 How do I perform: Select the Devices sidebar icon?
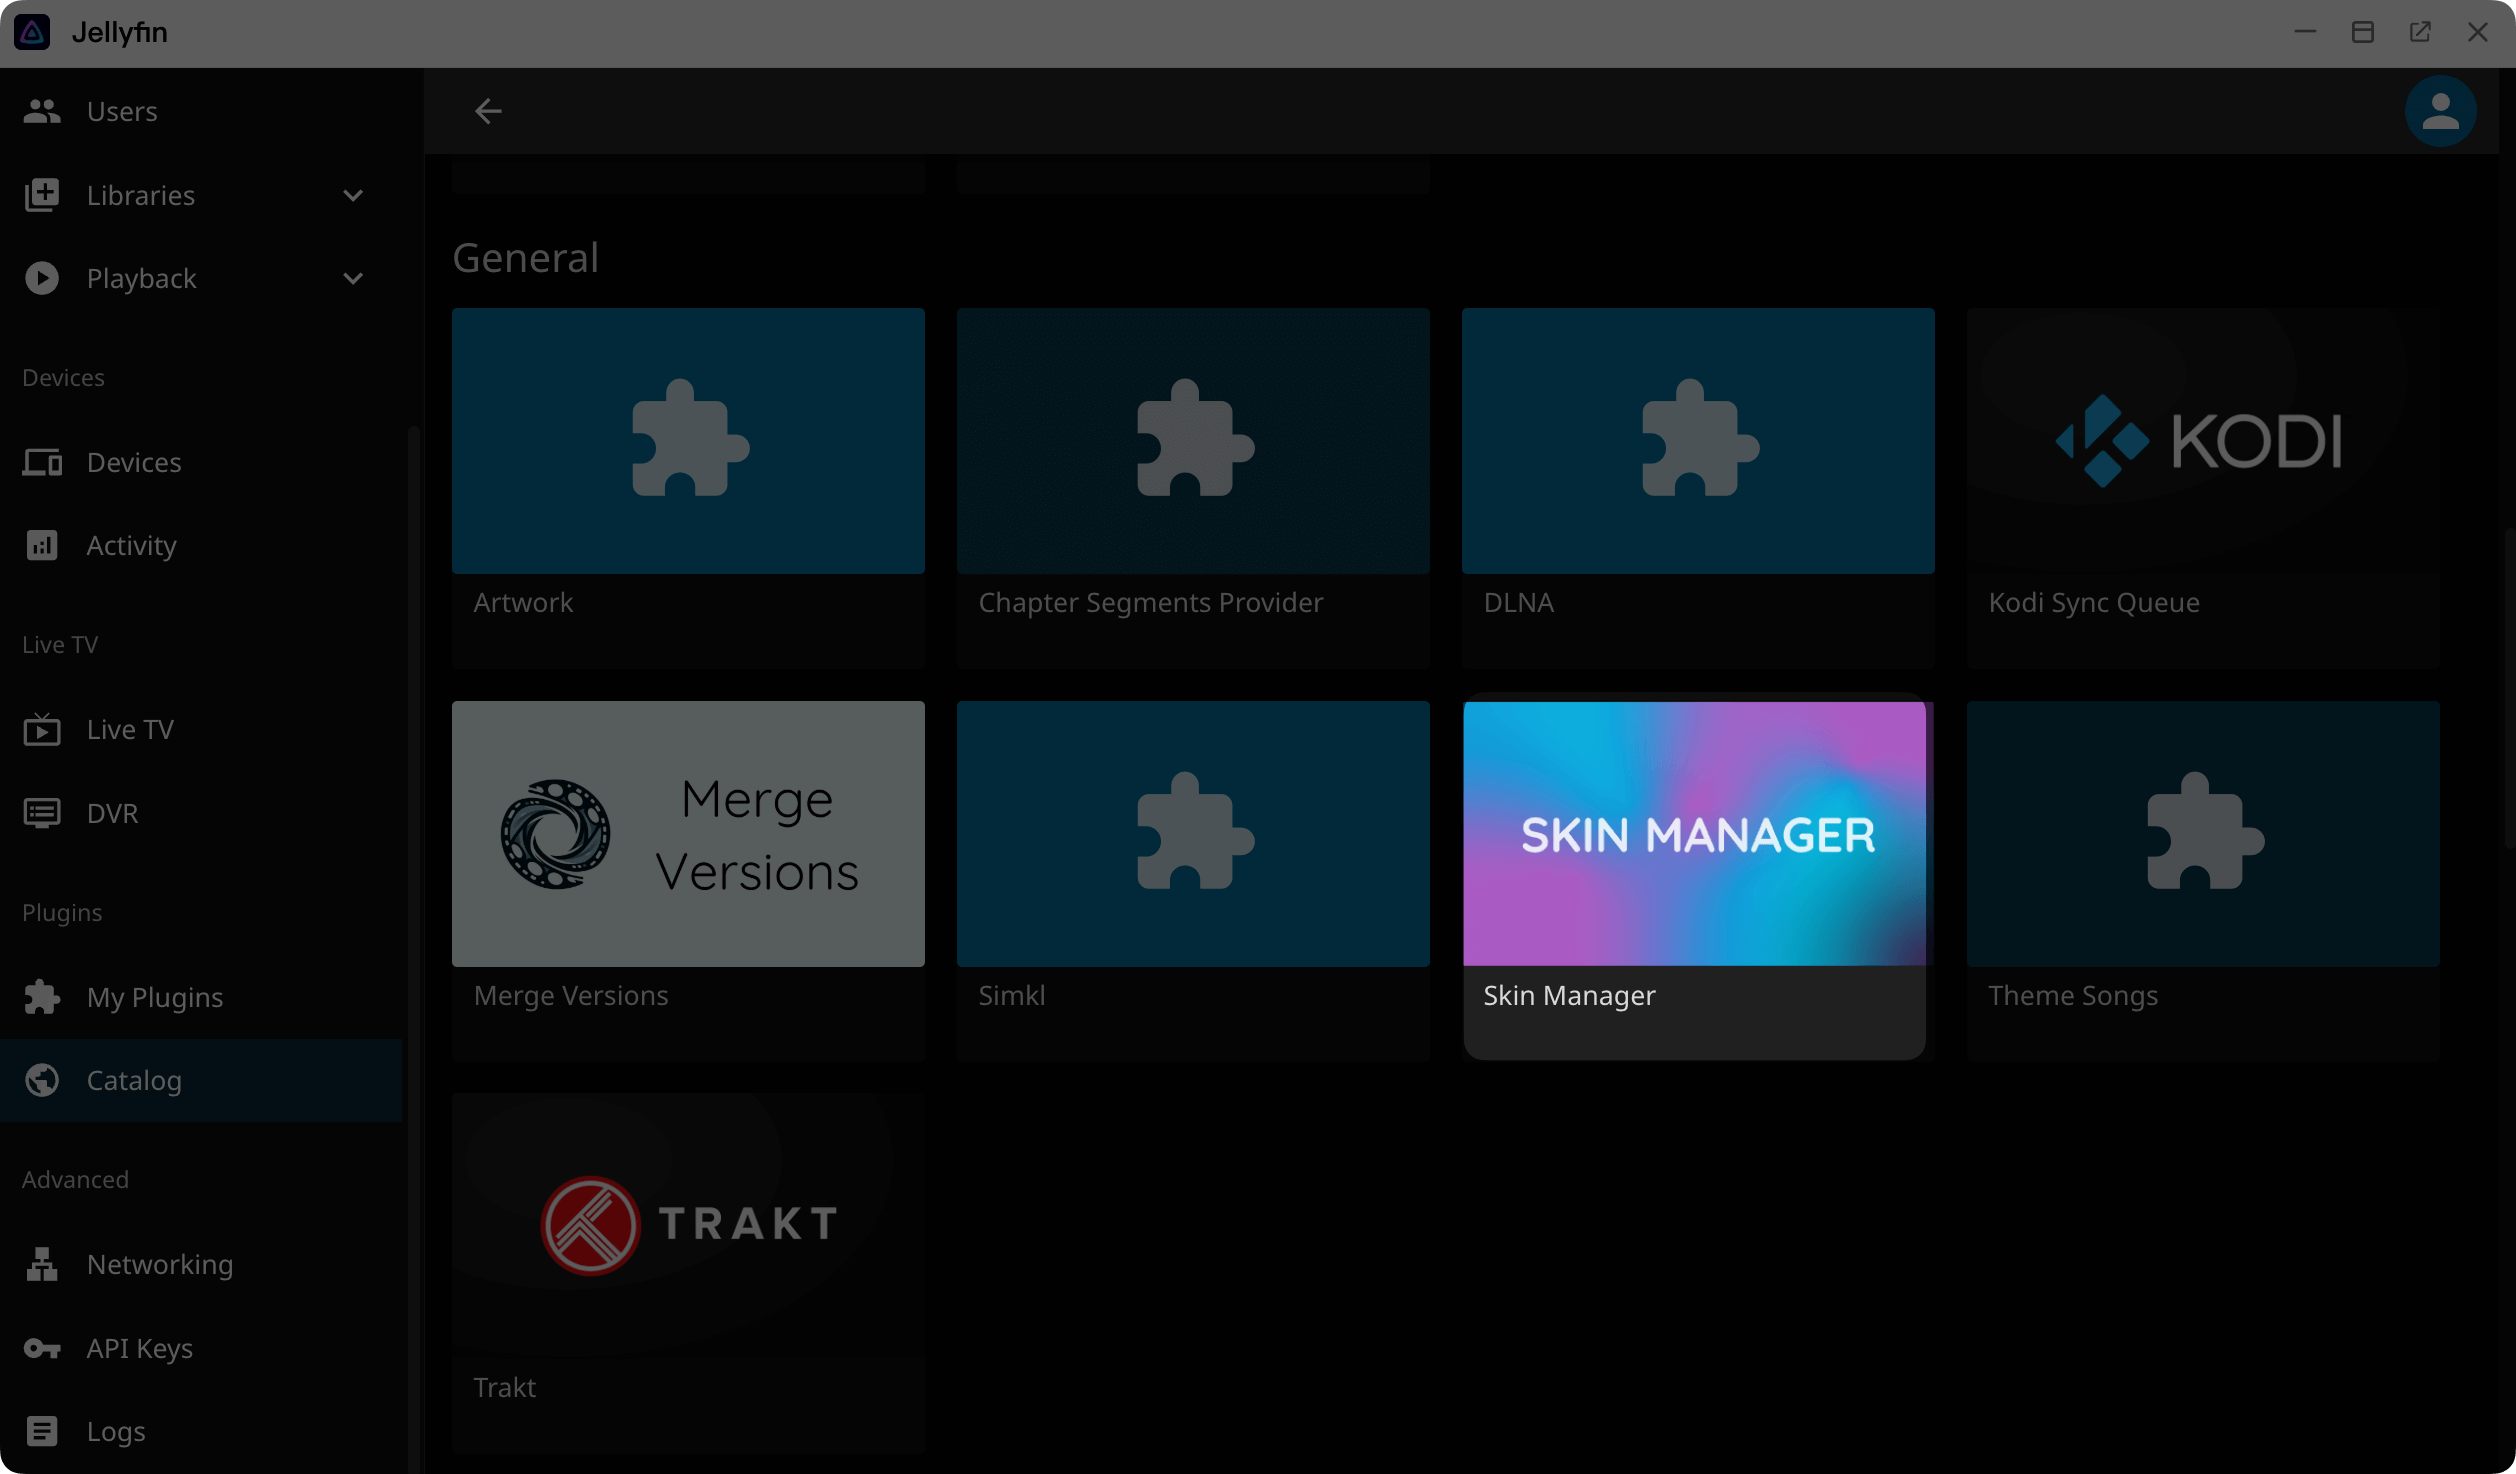[133, 462]
